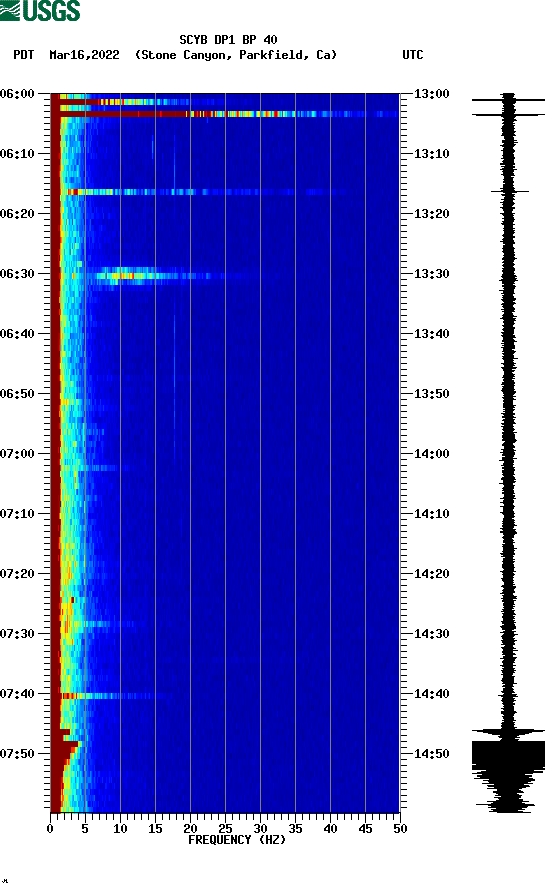Click the spectrogram event streak near 13:16

[x=205, y=192]
